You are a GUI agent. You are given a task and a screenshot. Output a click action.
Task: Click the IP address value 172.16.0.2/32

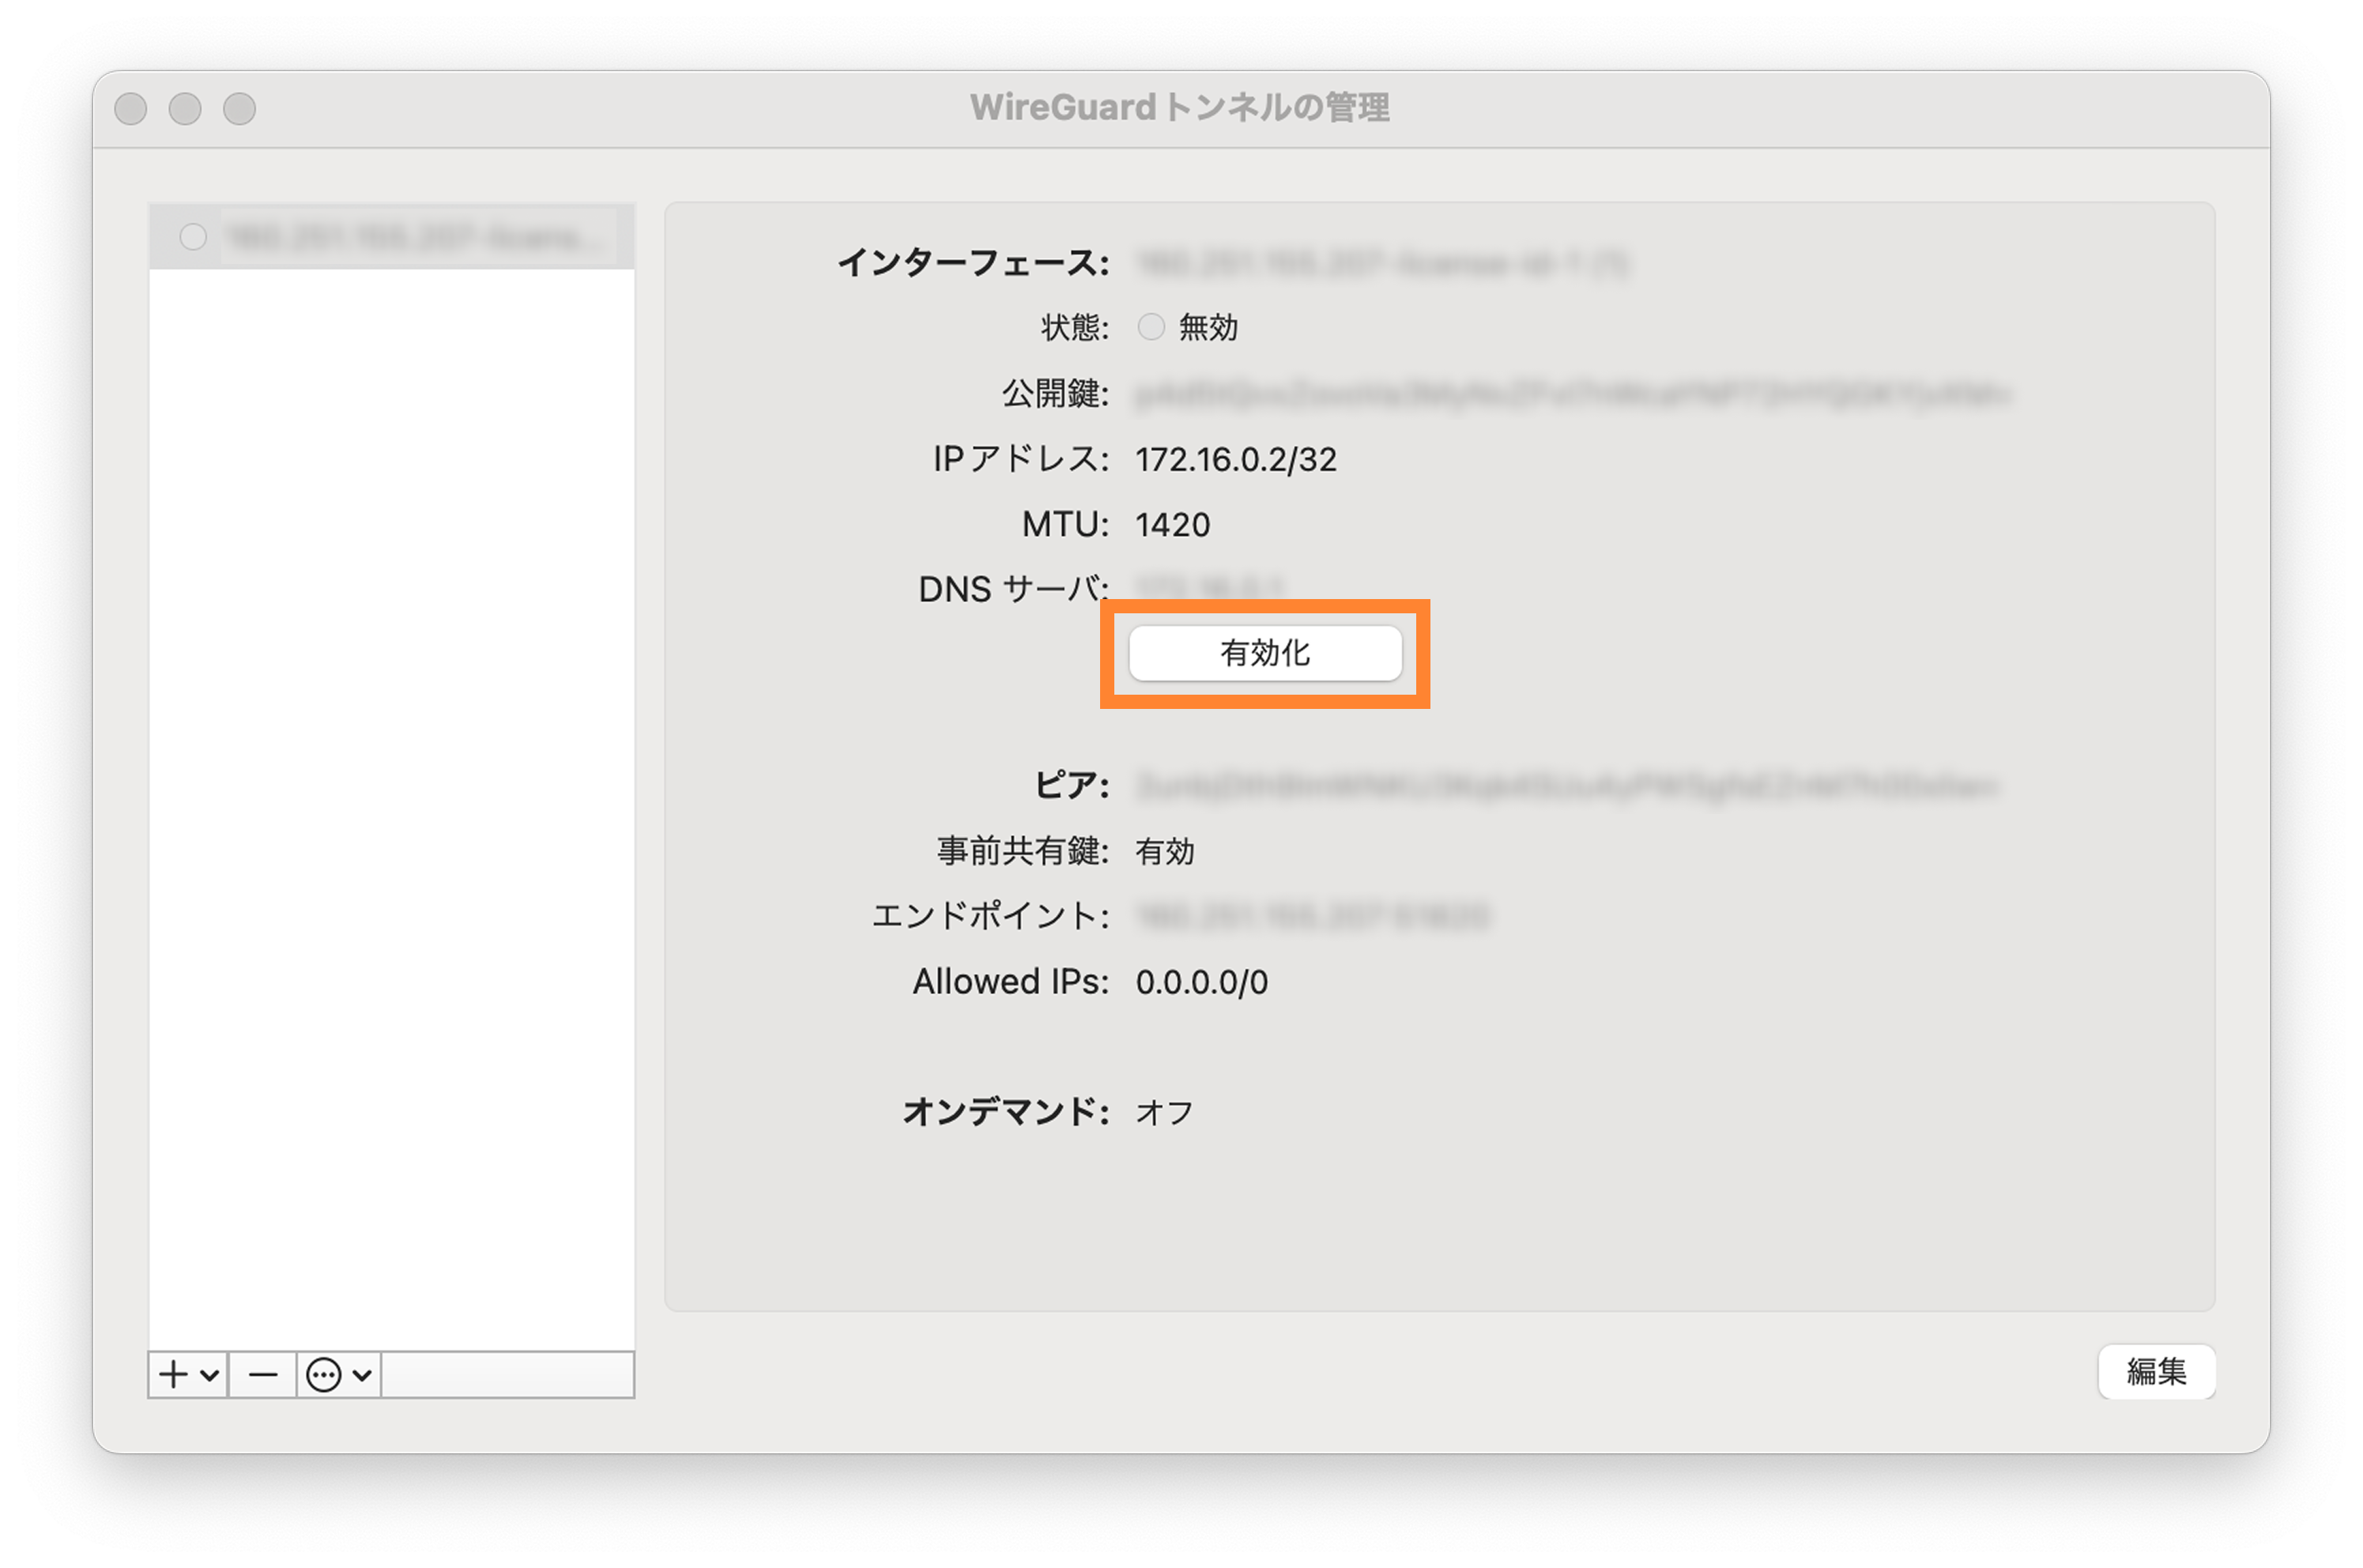(1236, 459)
